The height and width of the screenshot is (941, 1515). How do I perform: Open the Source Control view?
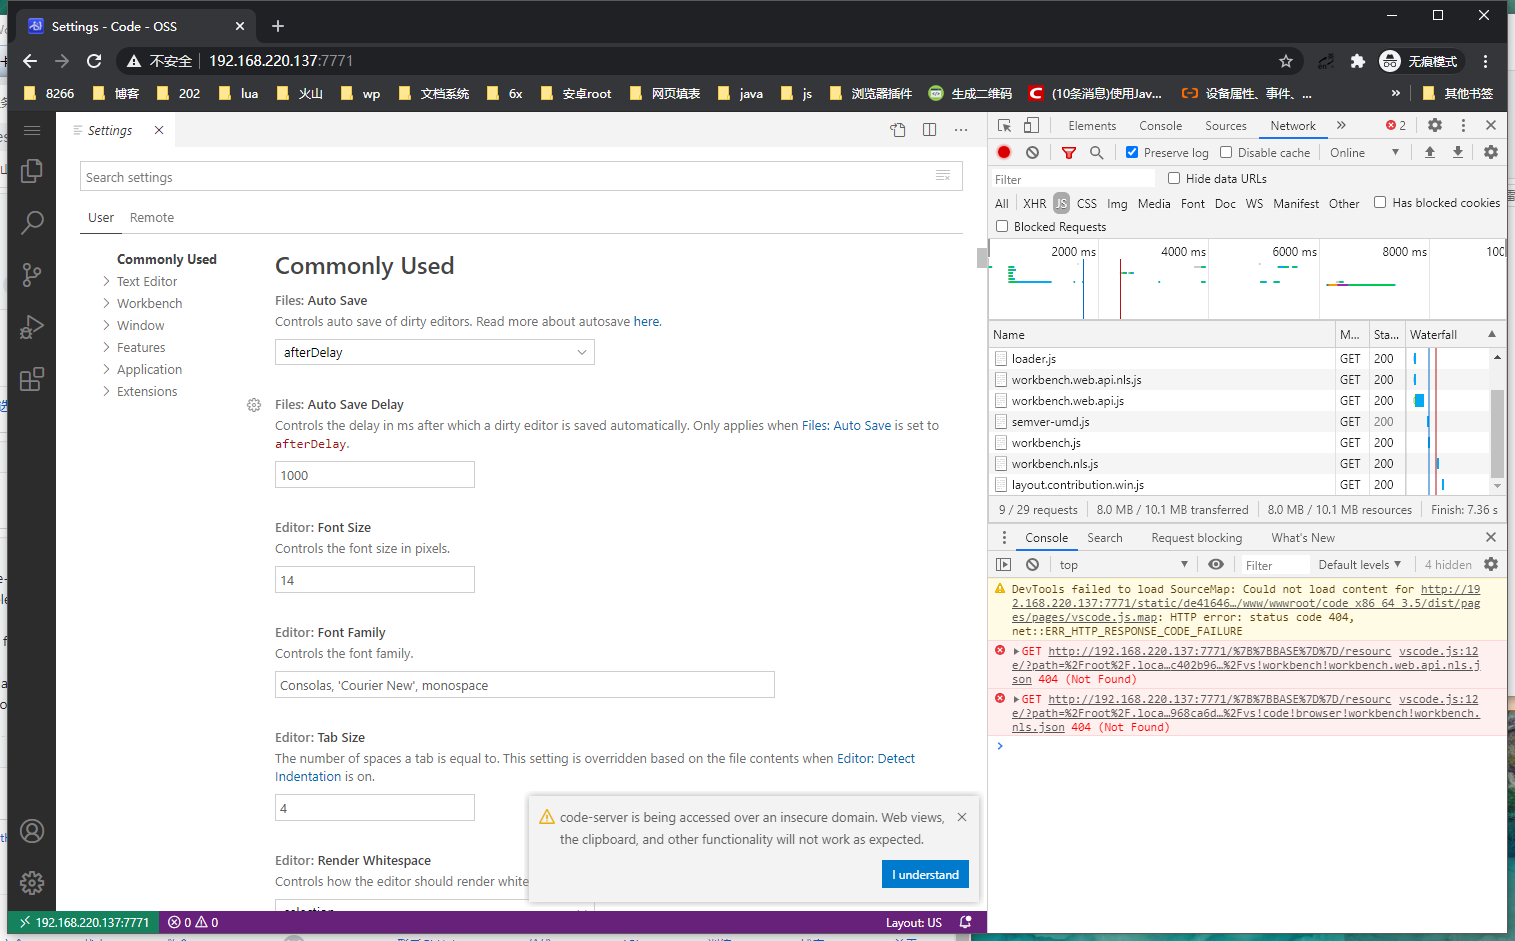tap(32, 275)
